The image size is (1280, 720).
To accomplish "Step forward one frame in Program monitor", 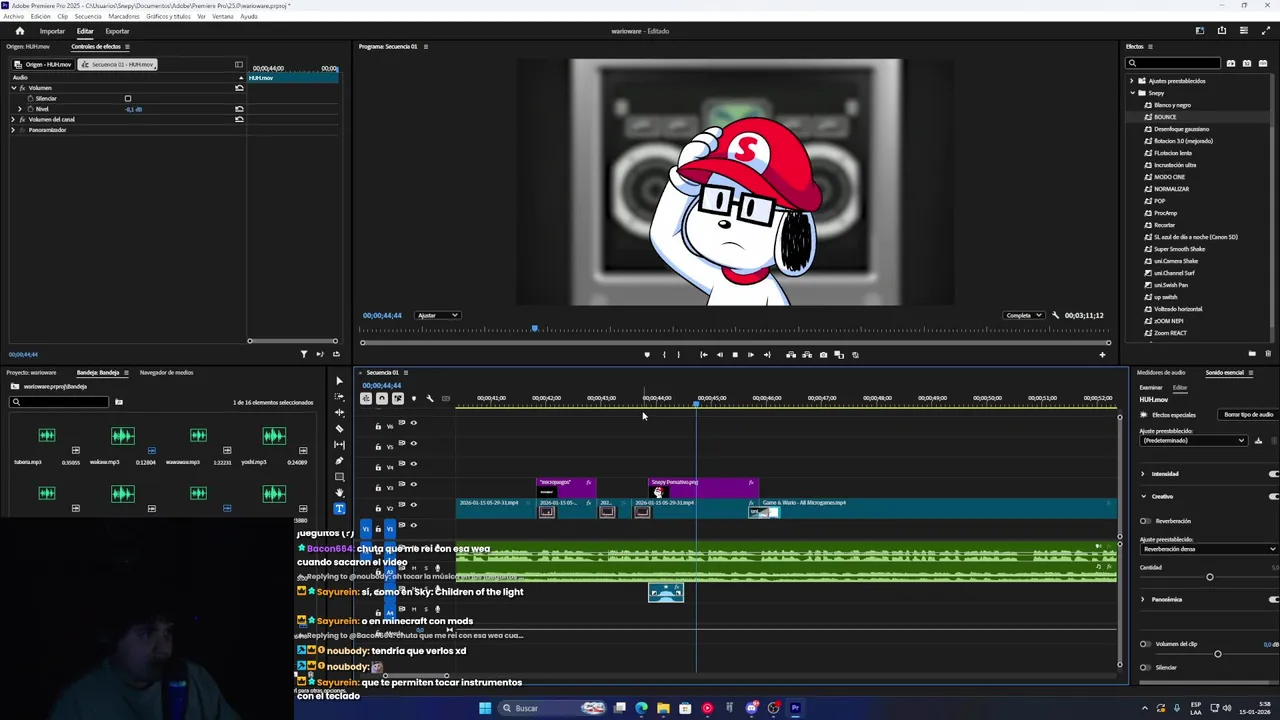I will [x=751, y=355].
